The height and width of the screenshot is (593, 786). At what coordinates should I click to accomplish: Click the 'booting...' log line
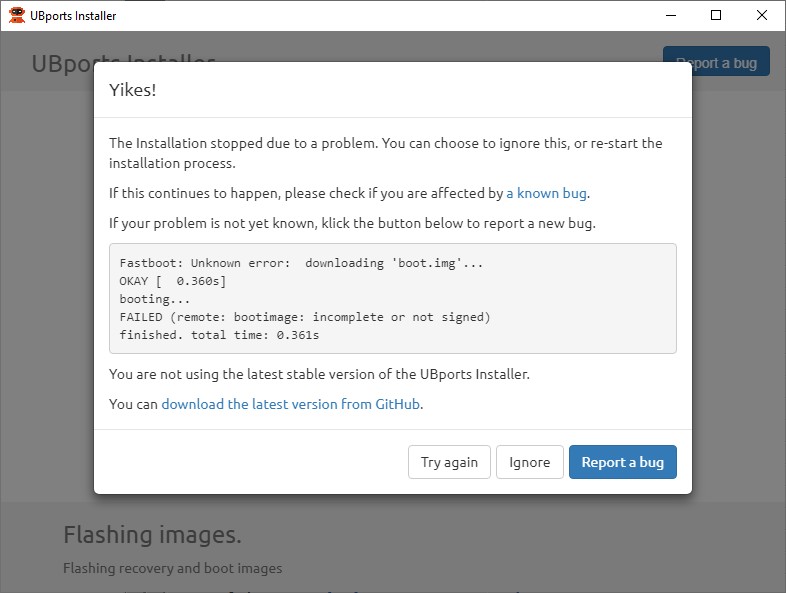point(154,299)
